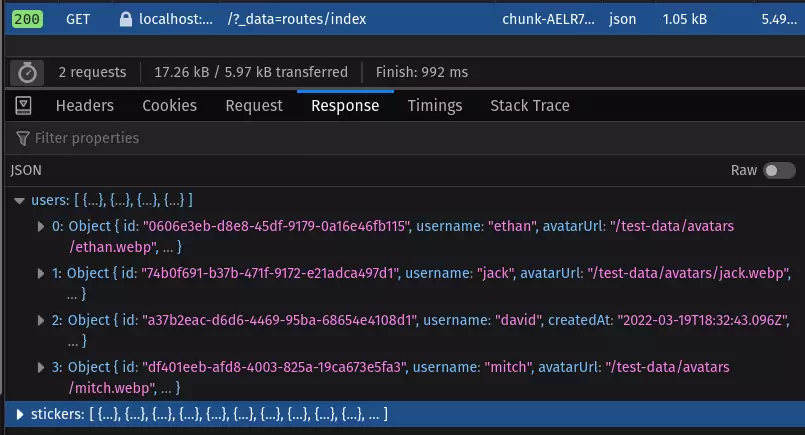Click the localhost domain cell
The height and width of the screenshot is (435, 805).
pyautogui.click(x=176, y=20)
